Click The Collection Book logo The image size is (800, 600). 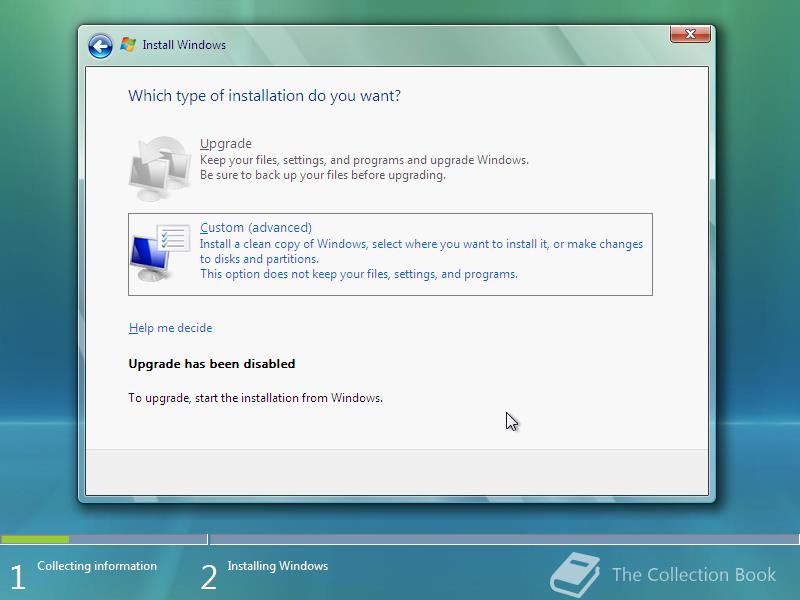pos(578,572)
